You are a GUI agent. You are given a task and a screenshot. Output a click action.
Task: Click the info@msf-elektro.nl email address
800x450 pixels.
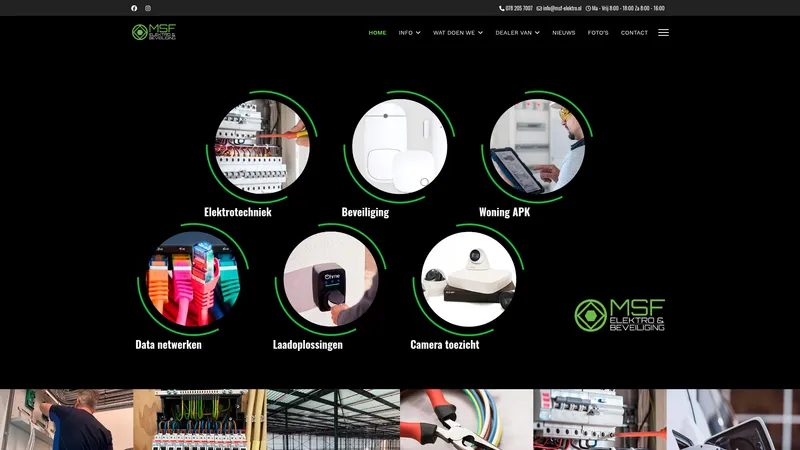click(x=562, y=8)
